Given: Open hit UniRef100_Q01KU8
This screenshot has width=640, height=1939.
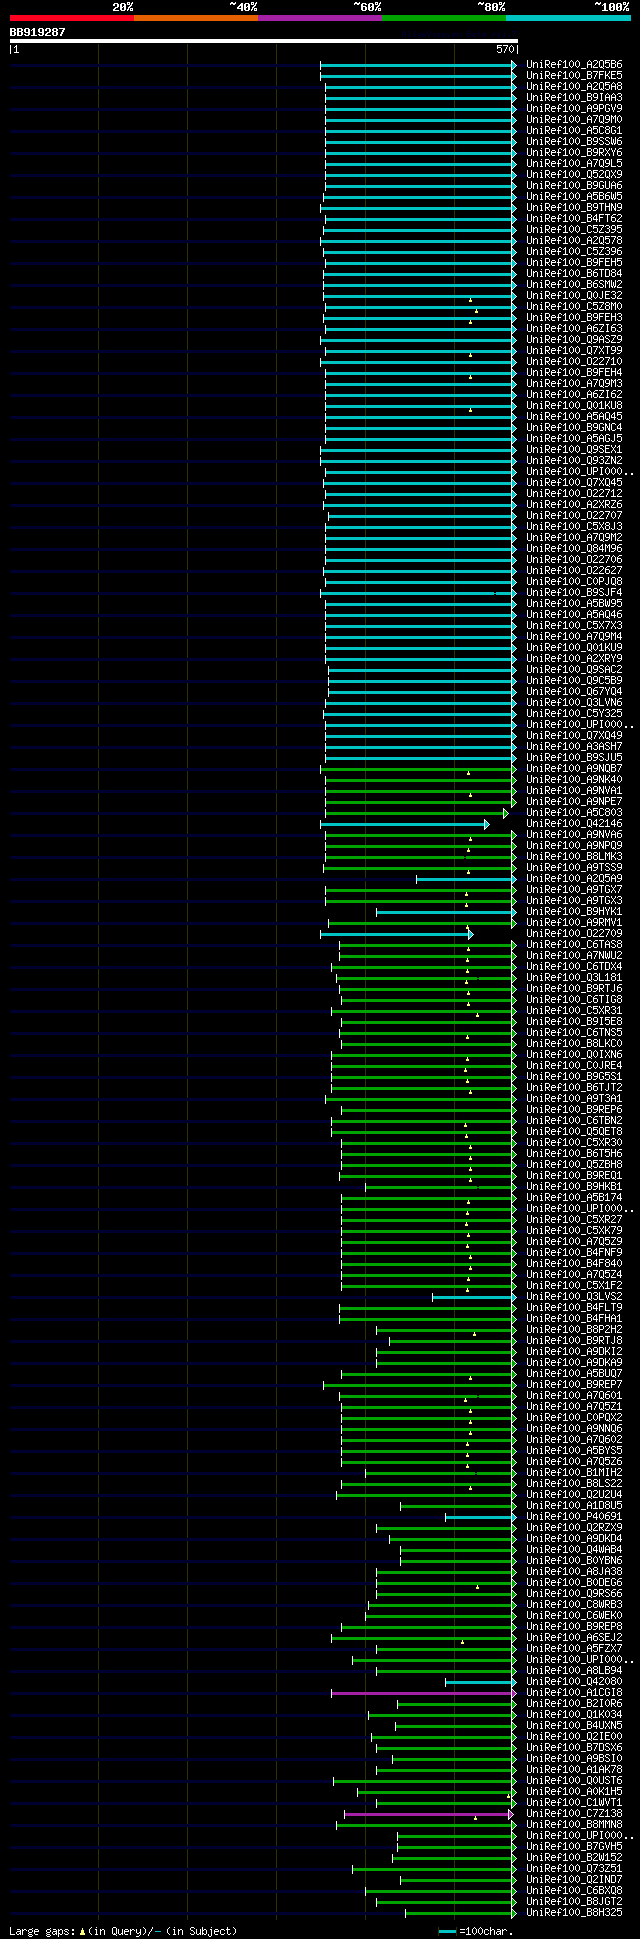Looking at the screenshot, I should (x=574, y=406).
